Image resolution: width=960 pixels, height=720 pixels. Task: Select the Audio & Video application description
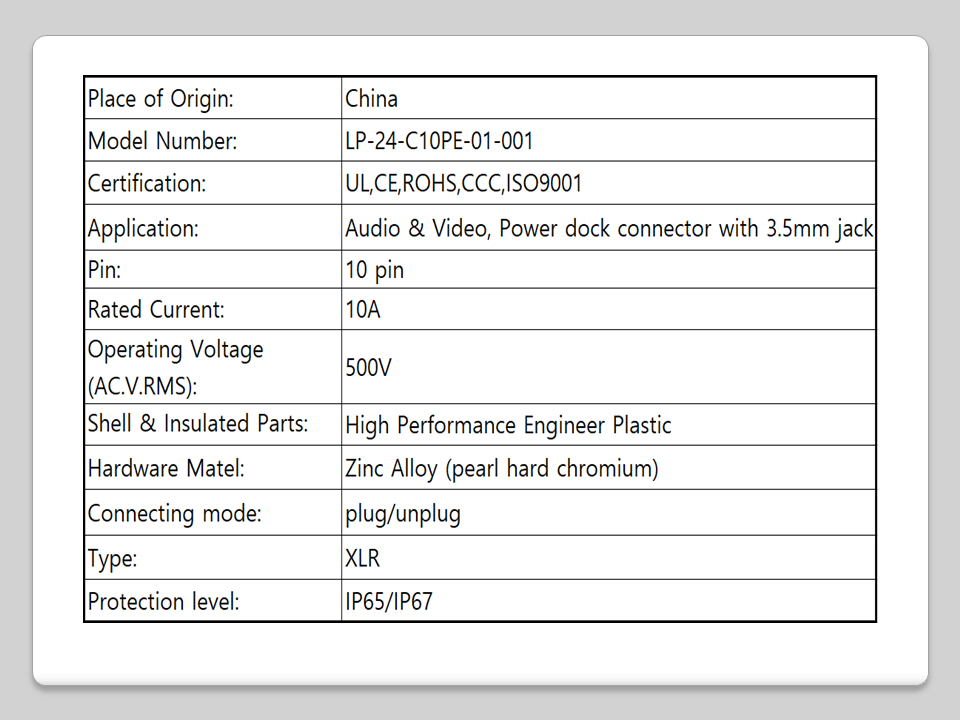tap(609, 228)
